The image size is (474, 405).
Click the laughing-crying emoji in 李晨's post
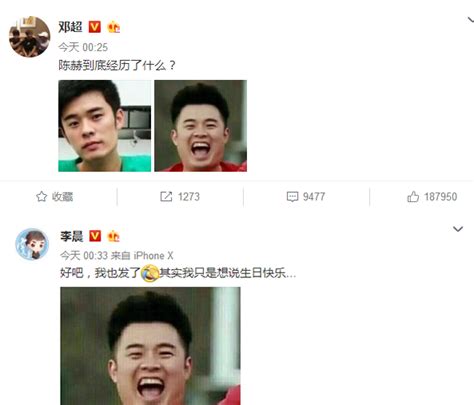150,273
